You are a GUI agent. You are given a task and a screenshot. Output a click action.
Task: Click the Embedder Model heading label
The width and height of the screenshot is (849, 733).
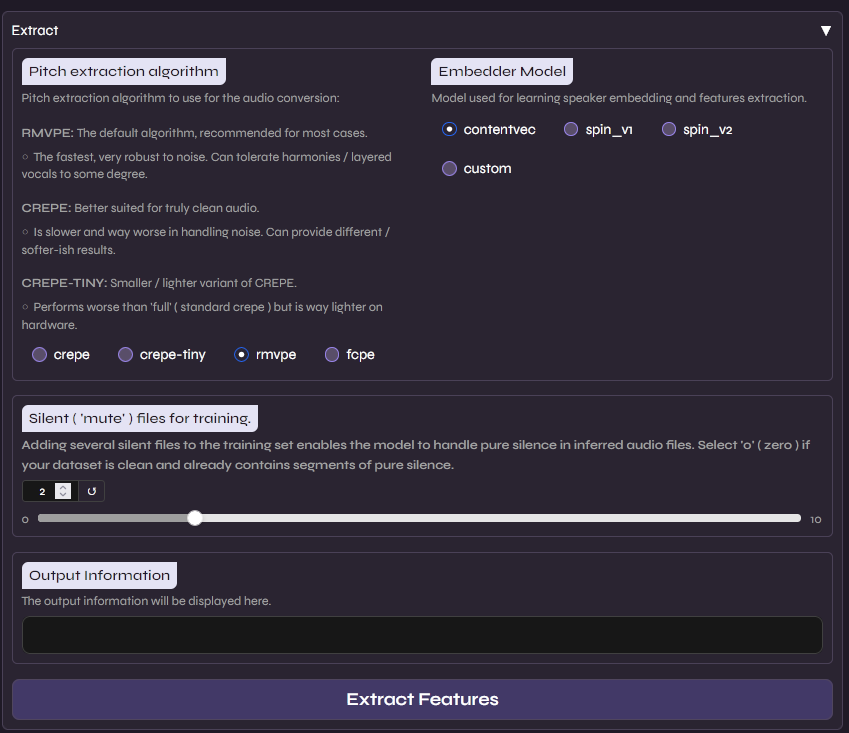tap(502, 72)
